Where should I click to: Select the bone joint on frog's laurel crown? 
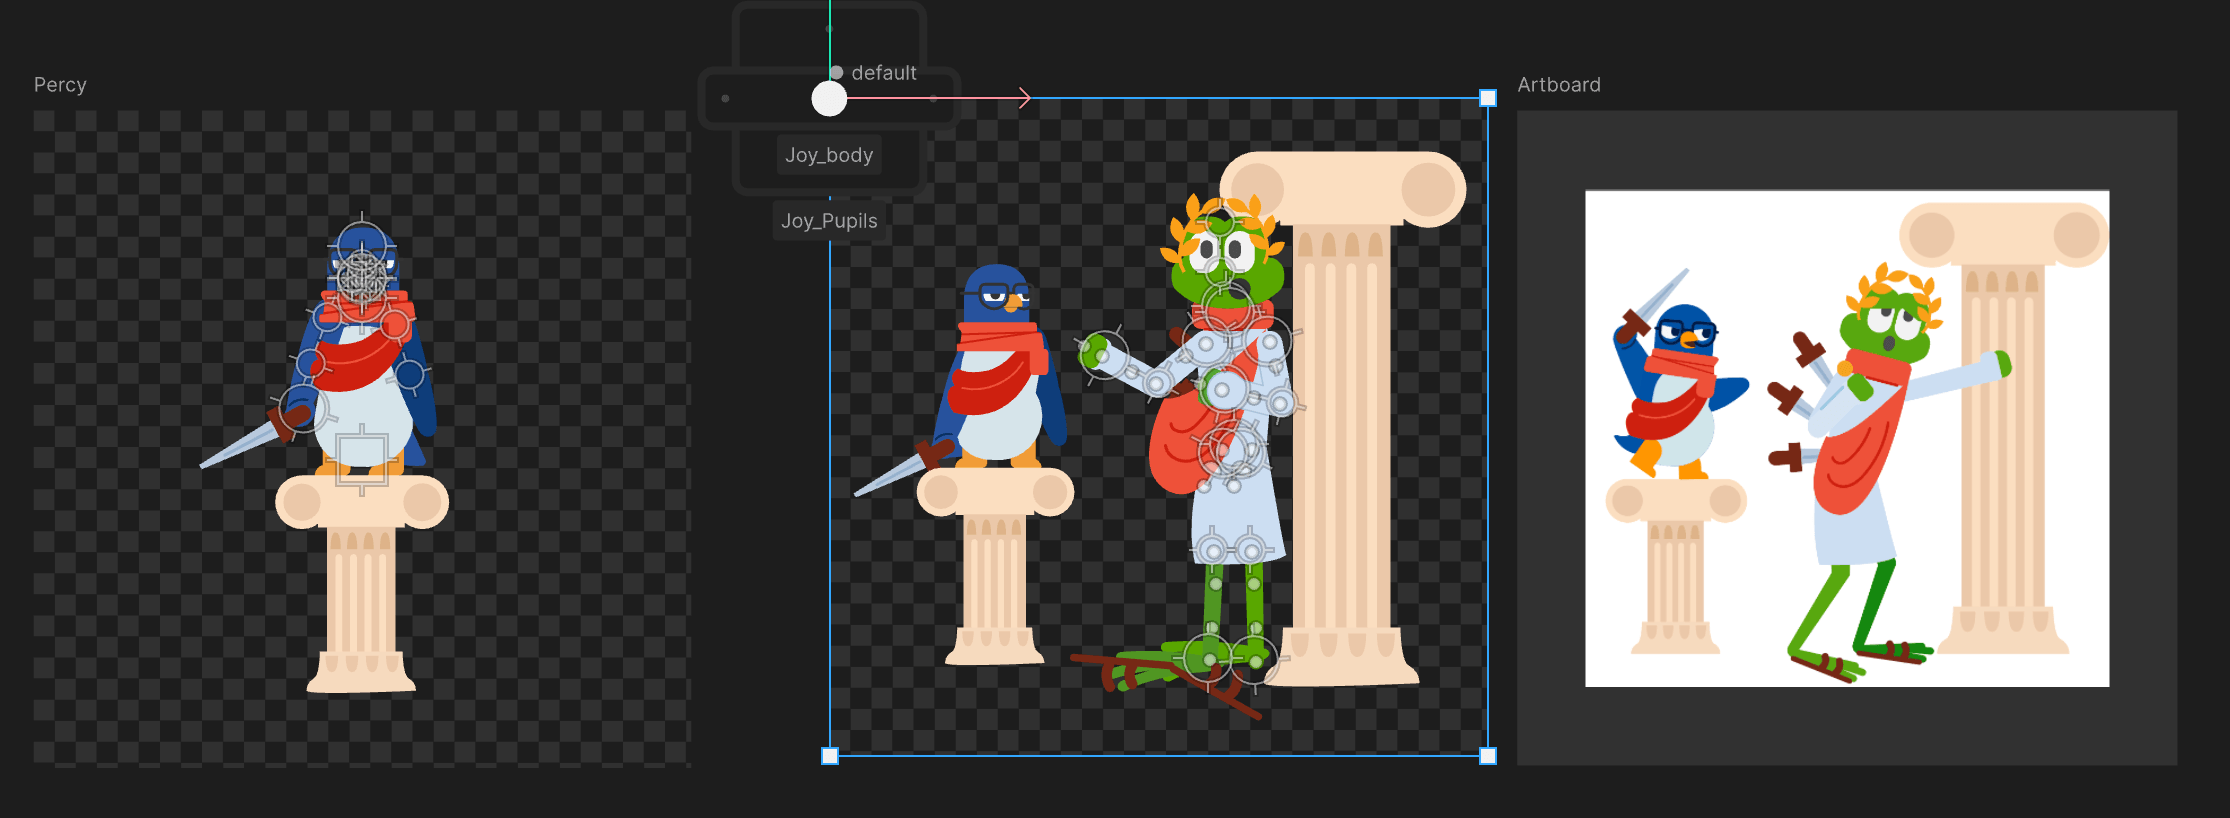click(1220, 221)
